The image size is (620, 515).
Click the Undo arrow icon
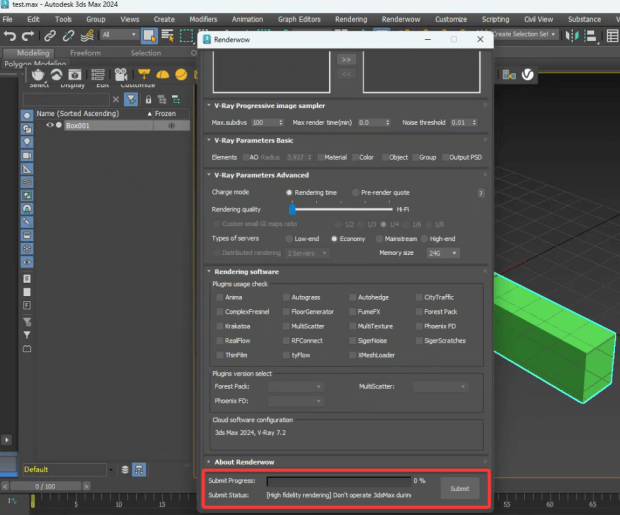coord(12,35)
